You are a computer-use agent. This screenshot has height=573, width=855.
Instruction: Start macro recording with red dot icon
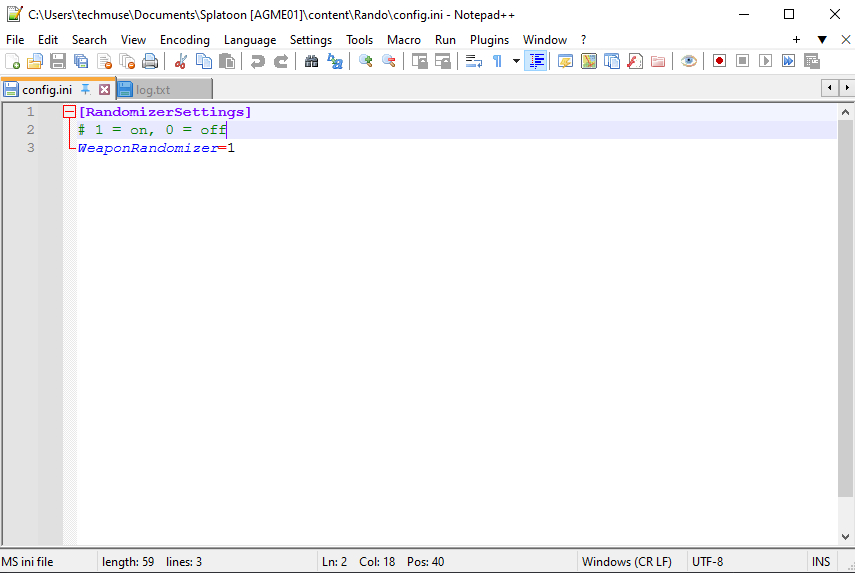pos(719,61)
